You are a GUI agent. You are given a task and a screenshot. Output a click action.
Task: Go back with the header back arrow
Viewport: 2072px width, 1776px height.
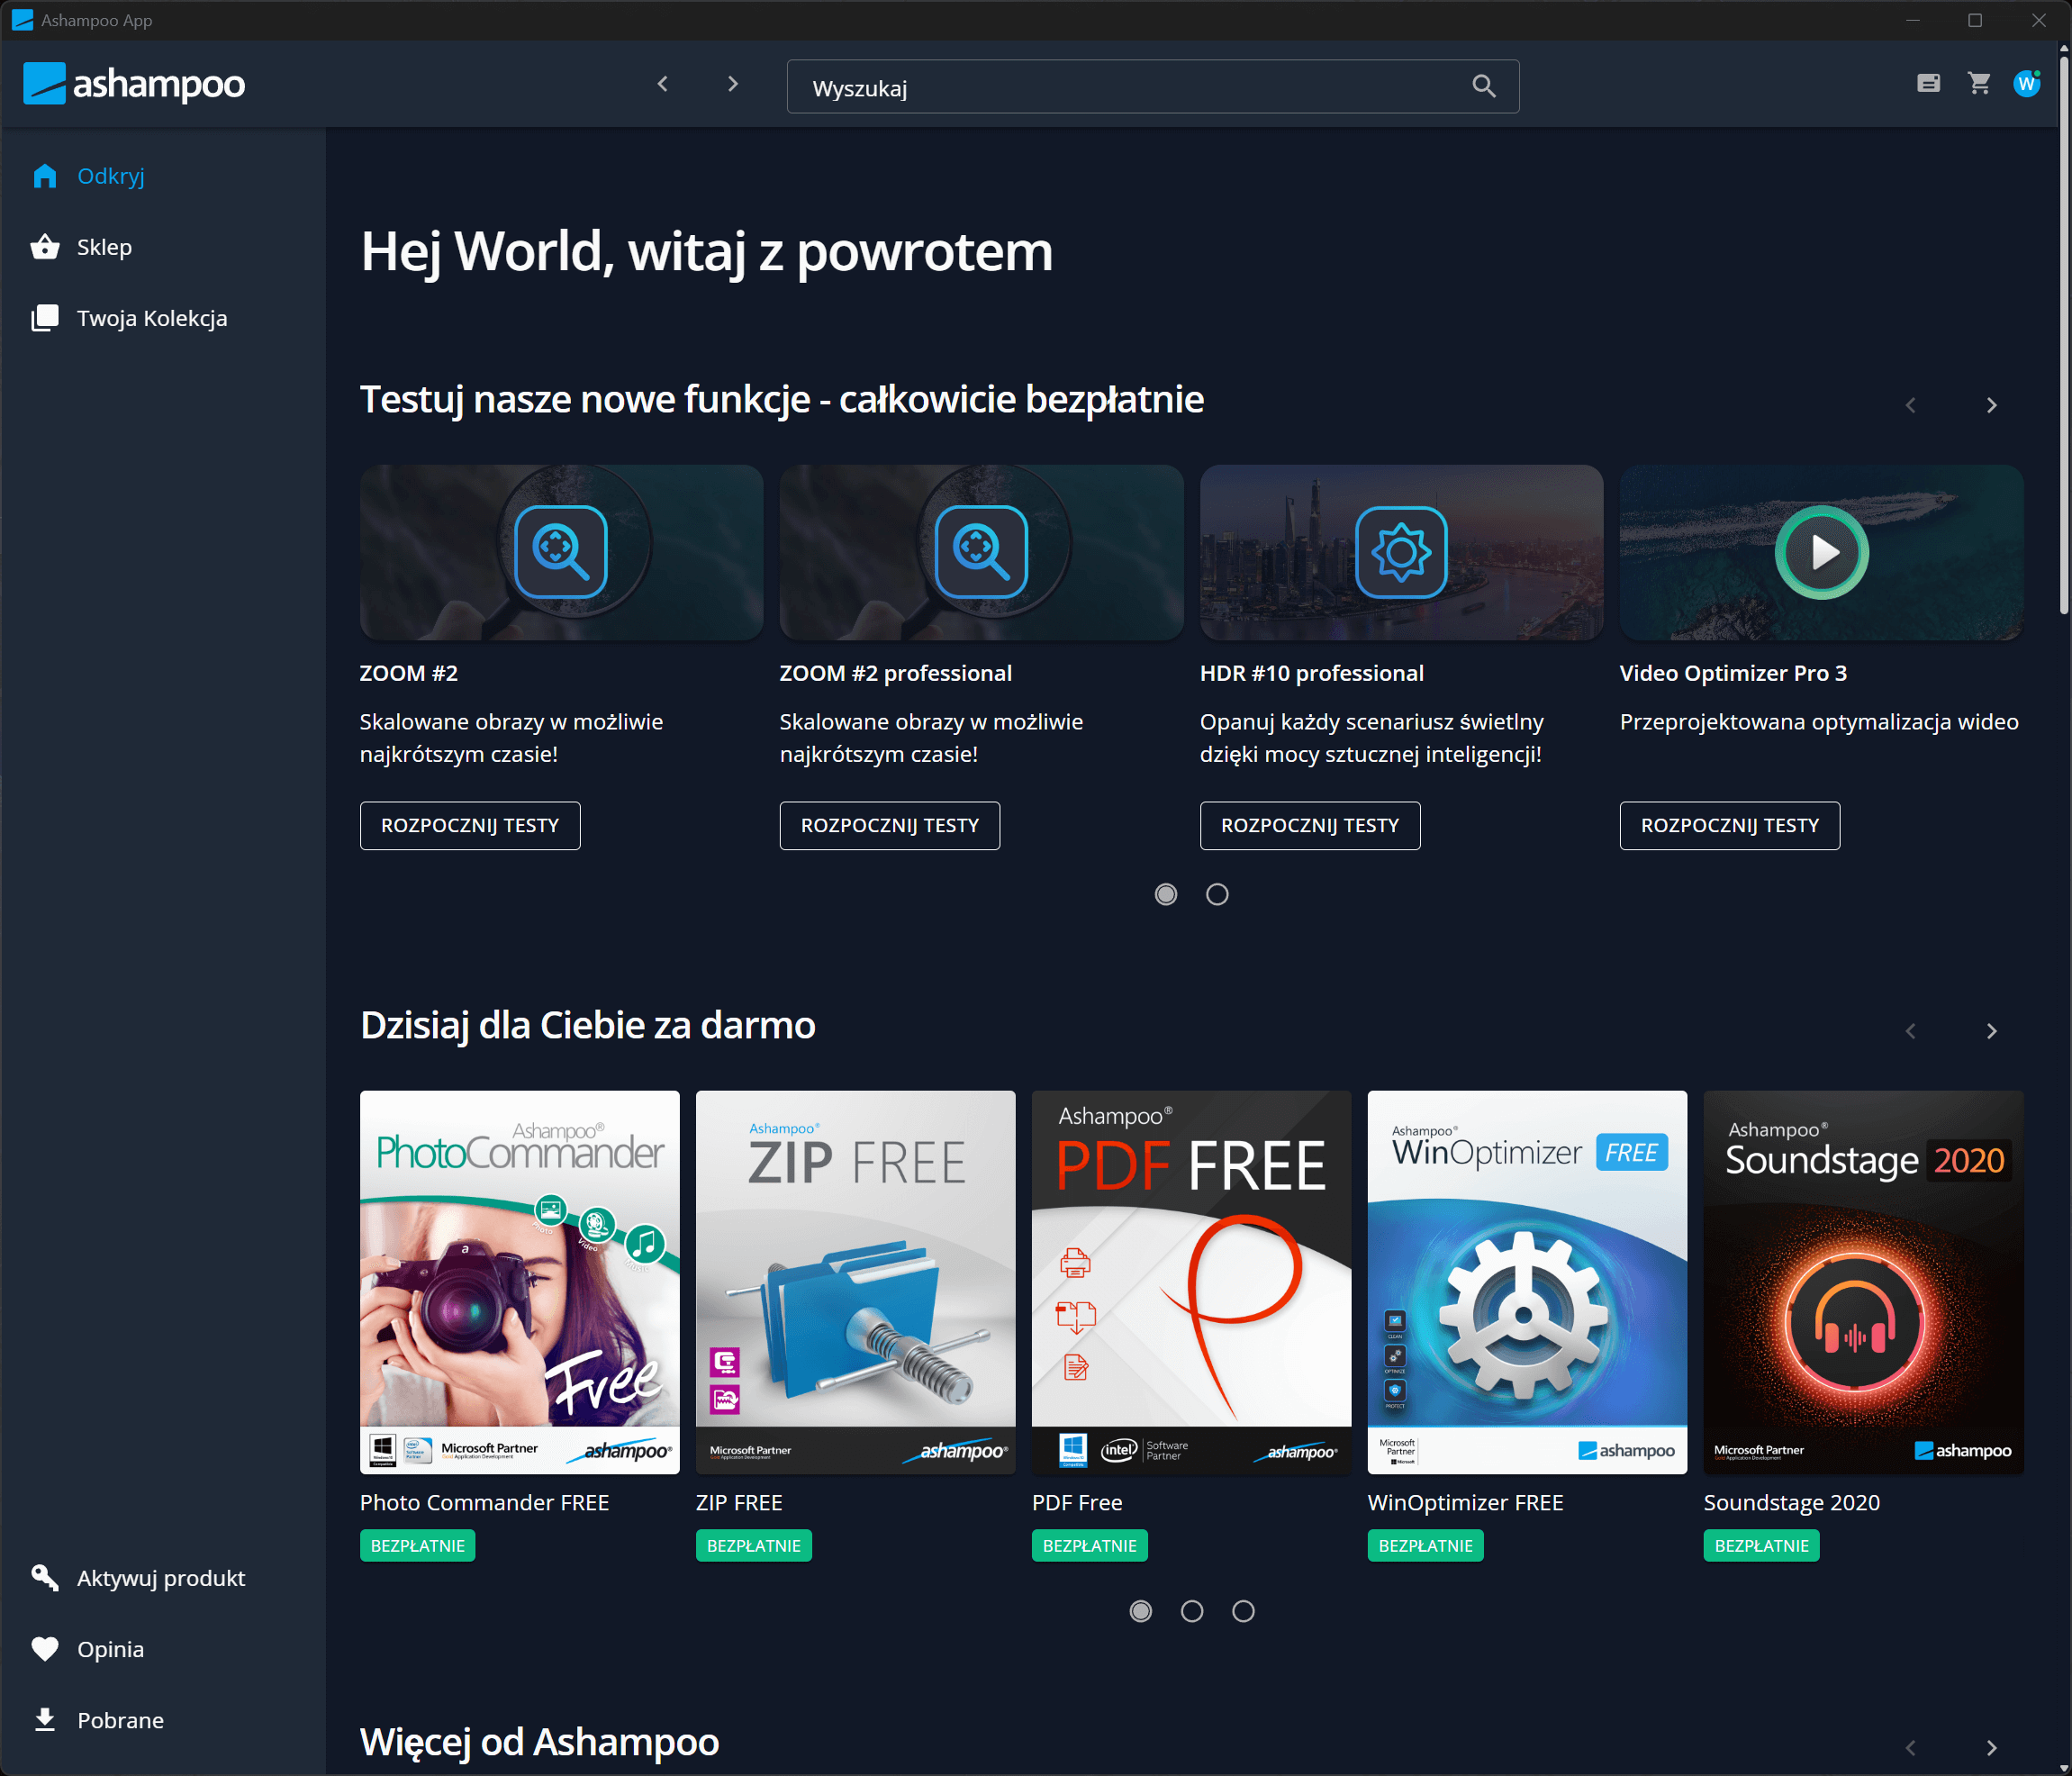click(x=662, y=84)
